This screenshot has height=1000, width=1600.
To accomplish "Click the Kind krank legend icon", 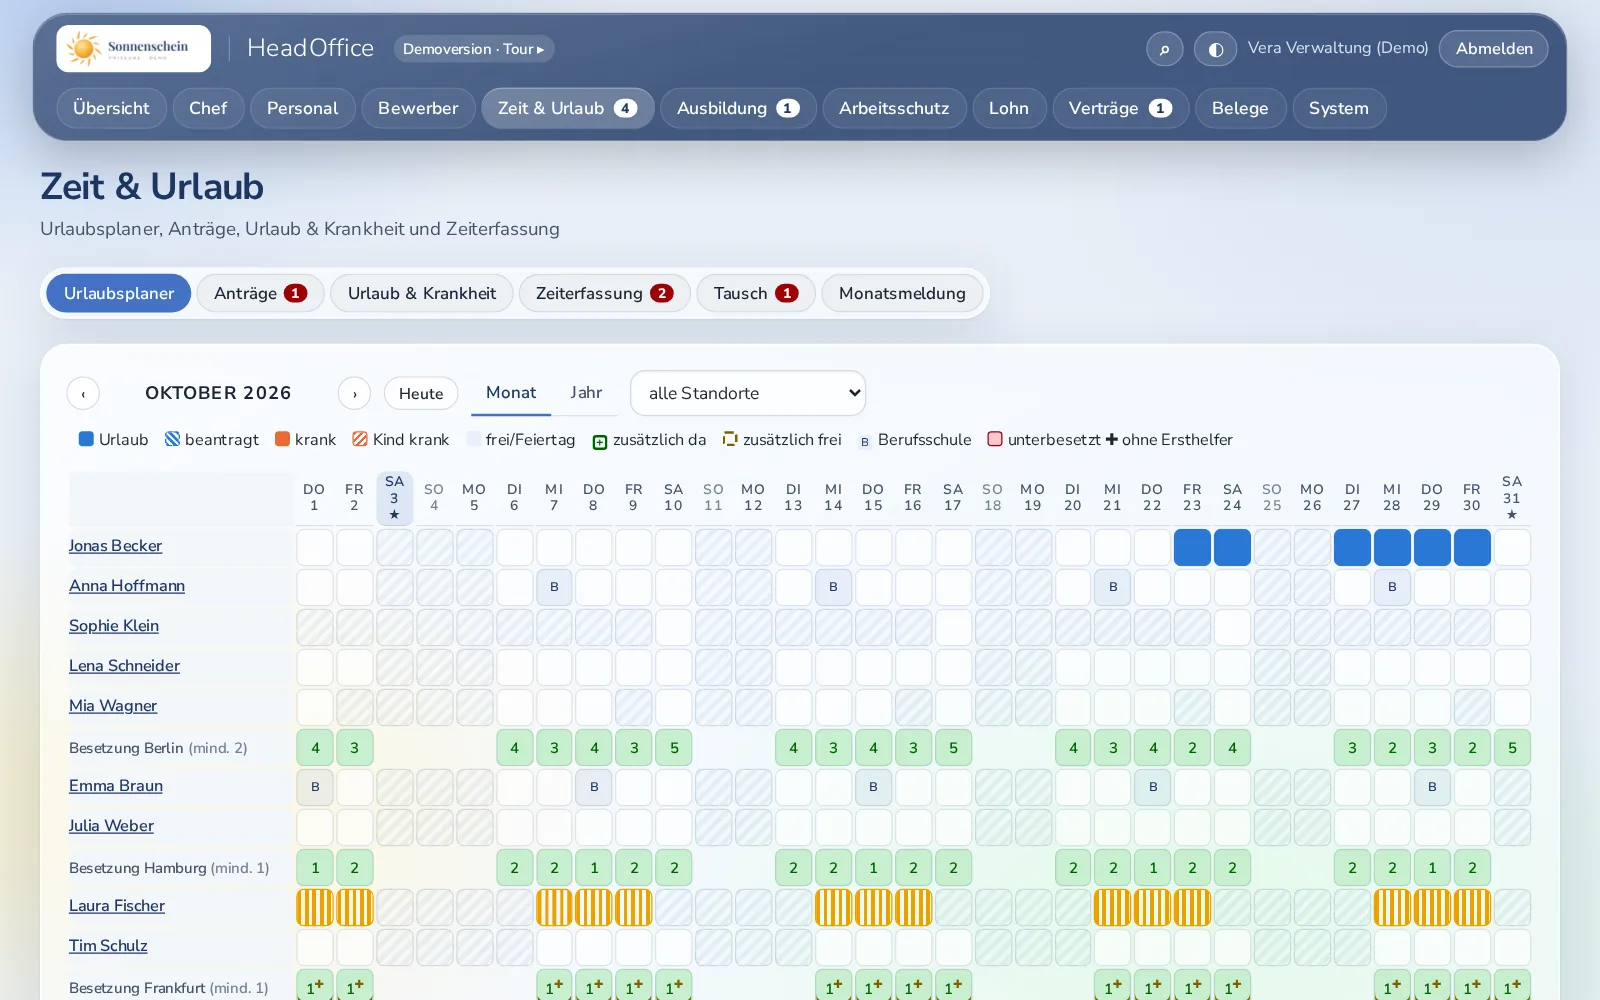I will pyautogui.click(x=360, y=439).
